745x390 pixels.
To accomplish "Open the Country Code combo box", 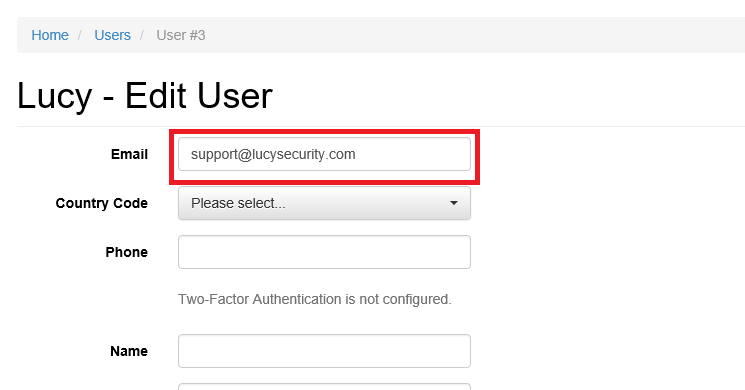I will [324, 203].
